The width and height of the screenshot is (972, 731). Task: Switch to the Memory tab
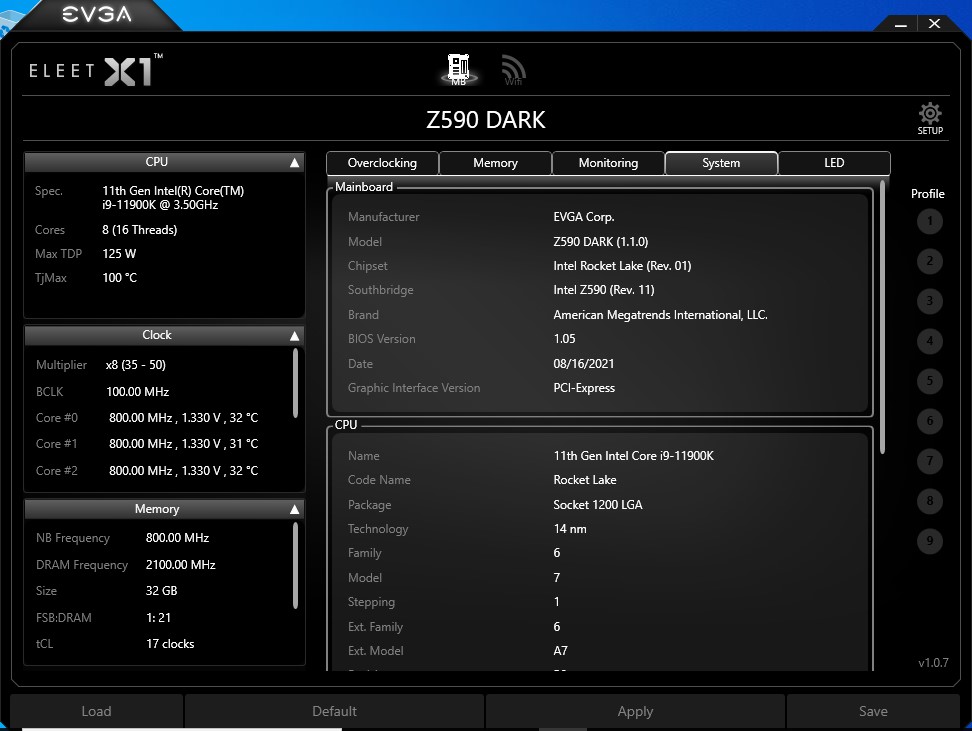495,163
